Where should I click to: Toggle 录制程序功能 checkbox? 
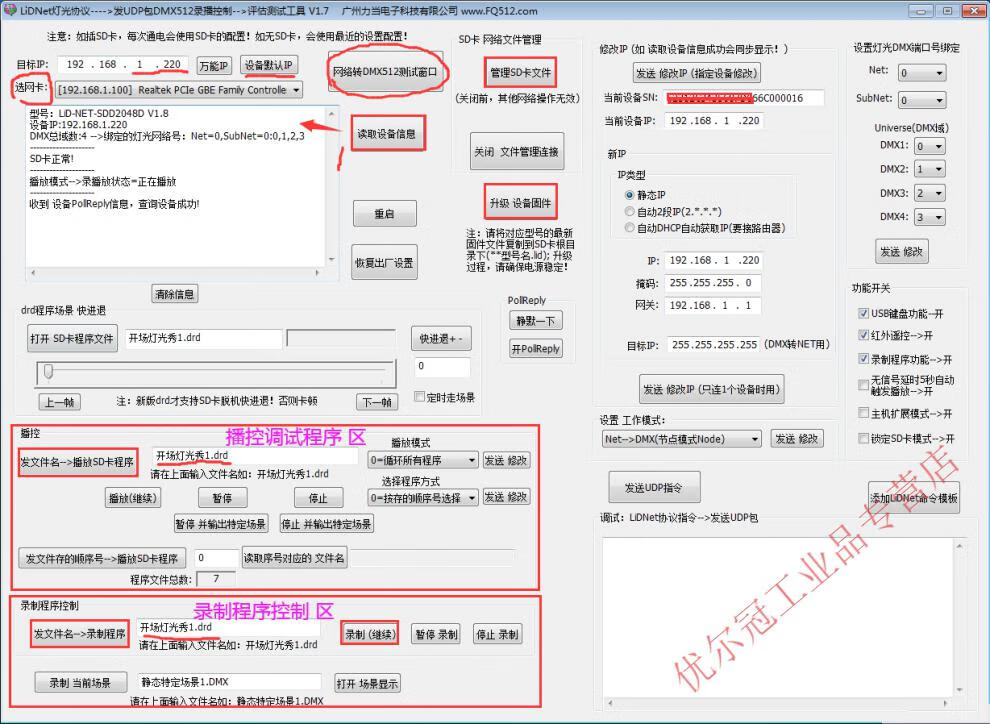[863, 359]
